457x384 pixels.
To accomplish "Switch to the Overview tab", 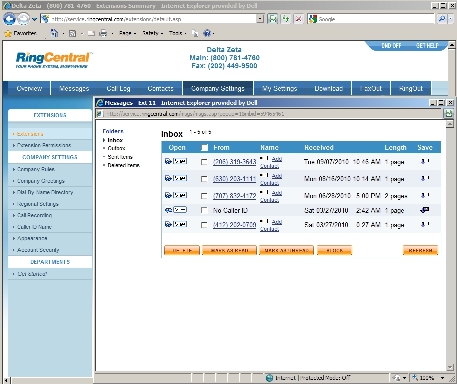I will [x=29, y=88].
